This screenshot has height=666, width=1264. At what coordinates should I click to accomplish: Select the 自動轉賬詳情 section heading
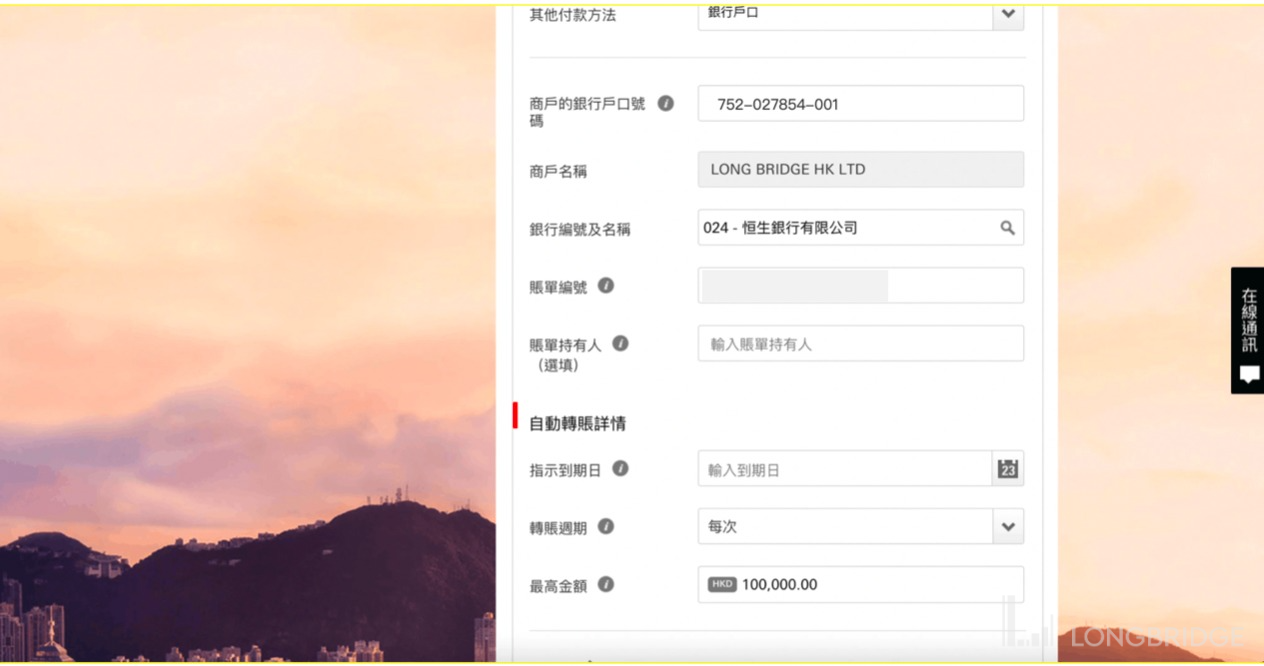click(x=577, y=424)
